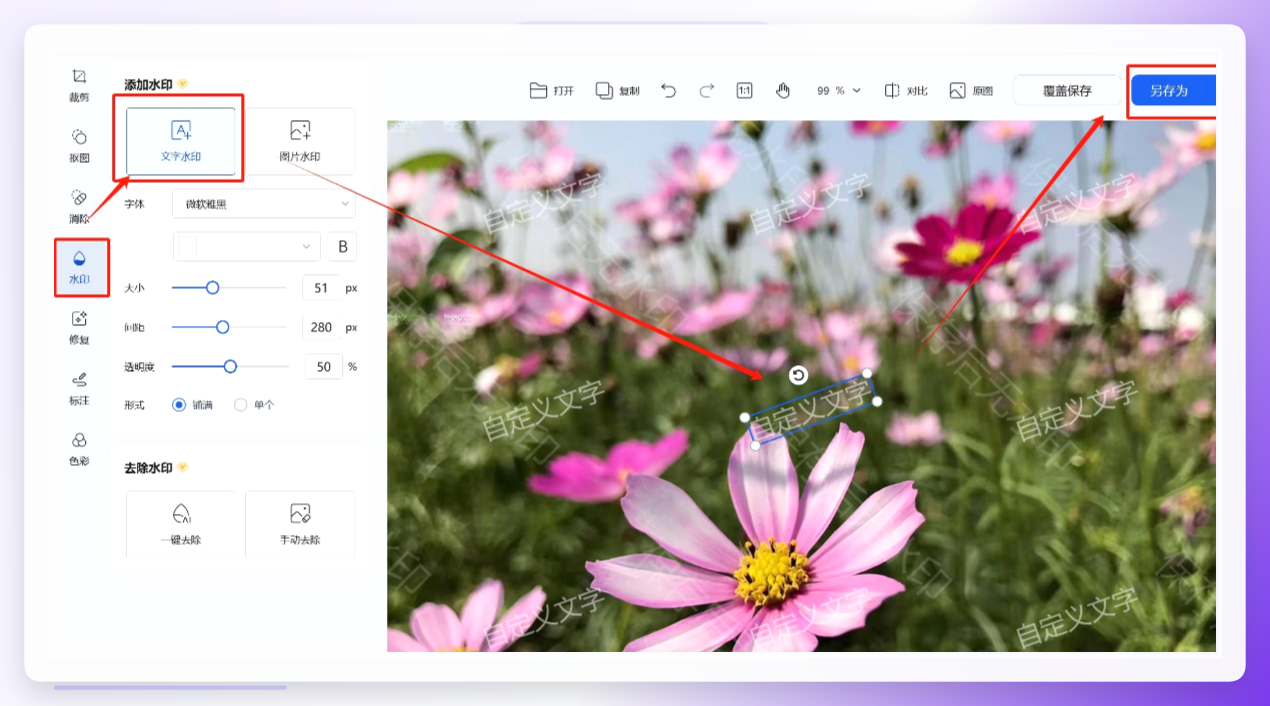Select the 修复 repair tool
This screenshot has height=706, width=1270.
(79, 327)
